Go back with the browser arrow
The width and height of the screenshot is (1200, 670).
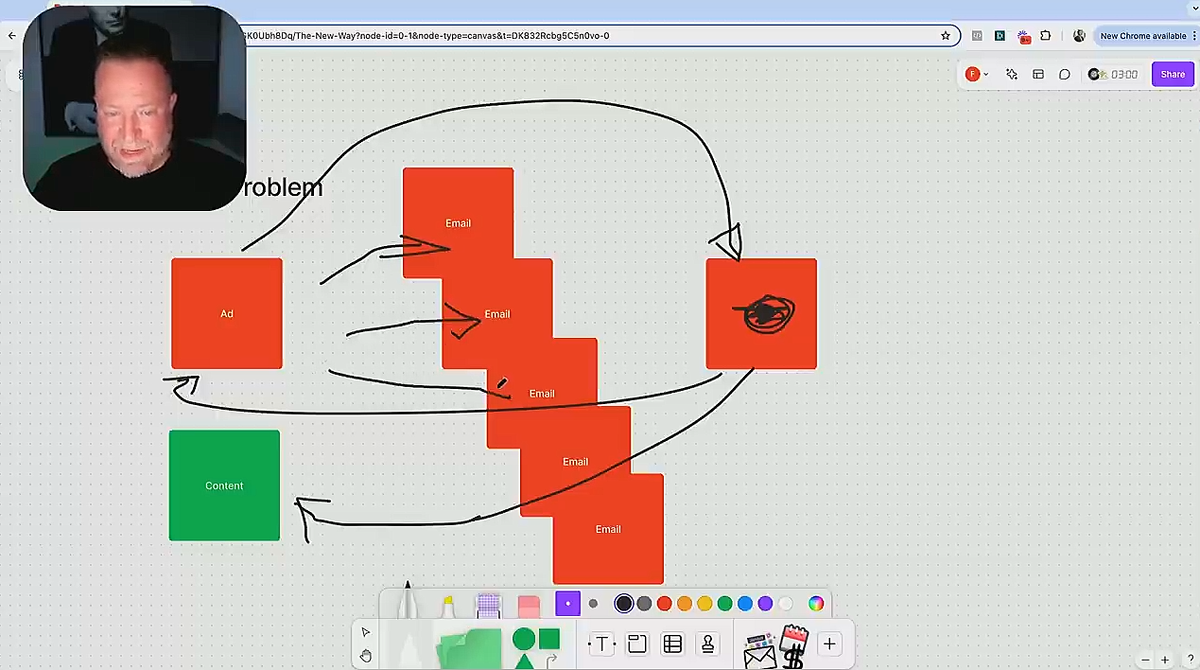click(x=12, y=35)
